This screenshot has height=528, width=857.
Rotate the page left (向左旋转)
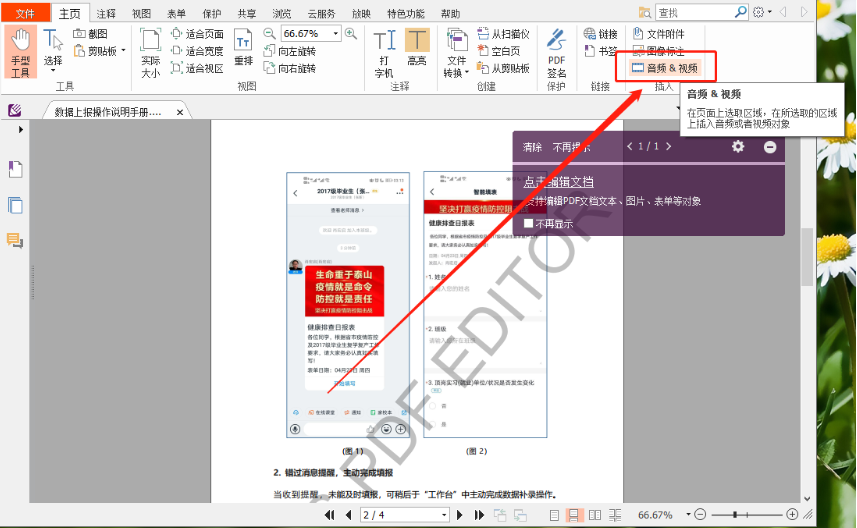(x=290, y=51)
